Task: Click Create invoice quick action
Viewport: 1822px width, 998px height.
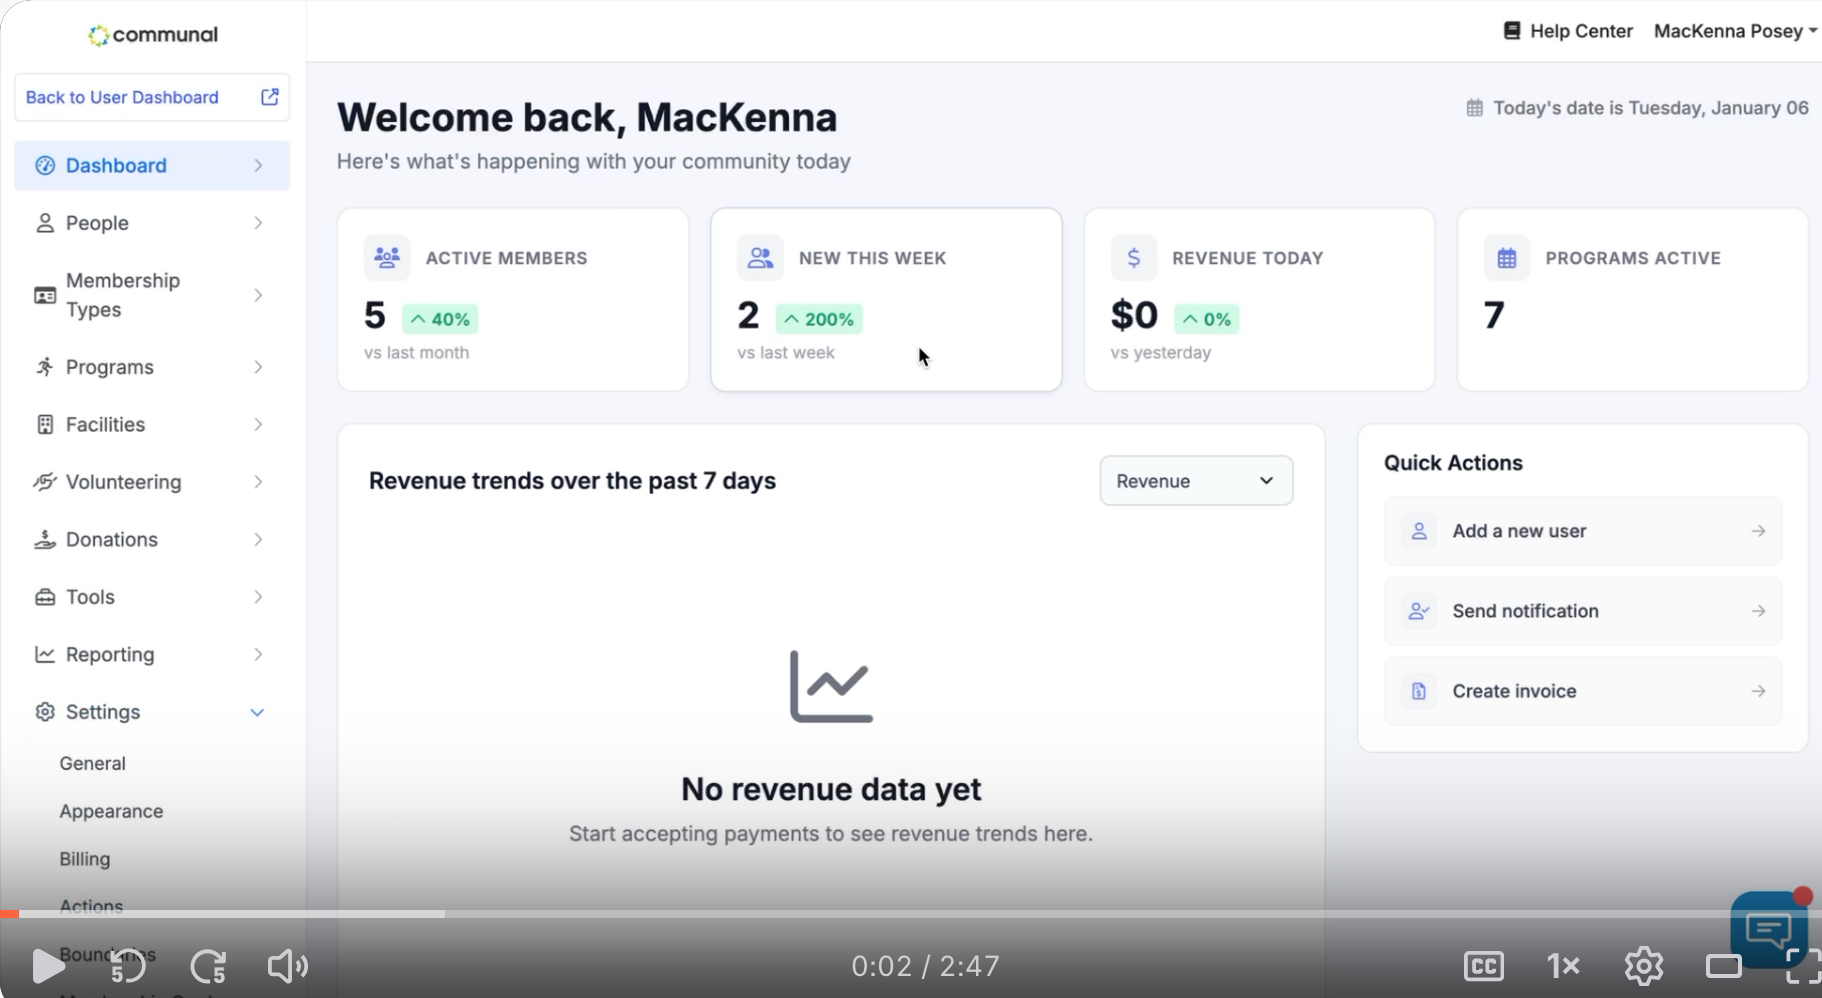Action: [1583, 691]
